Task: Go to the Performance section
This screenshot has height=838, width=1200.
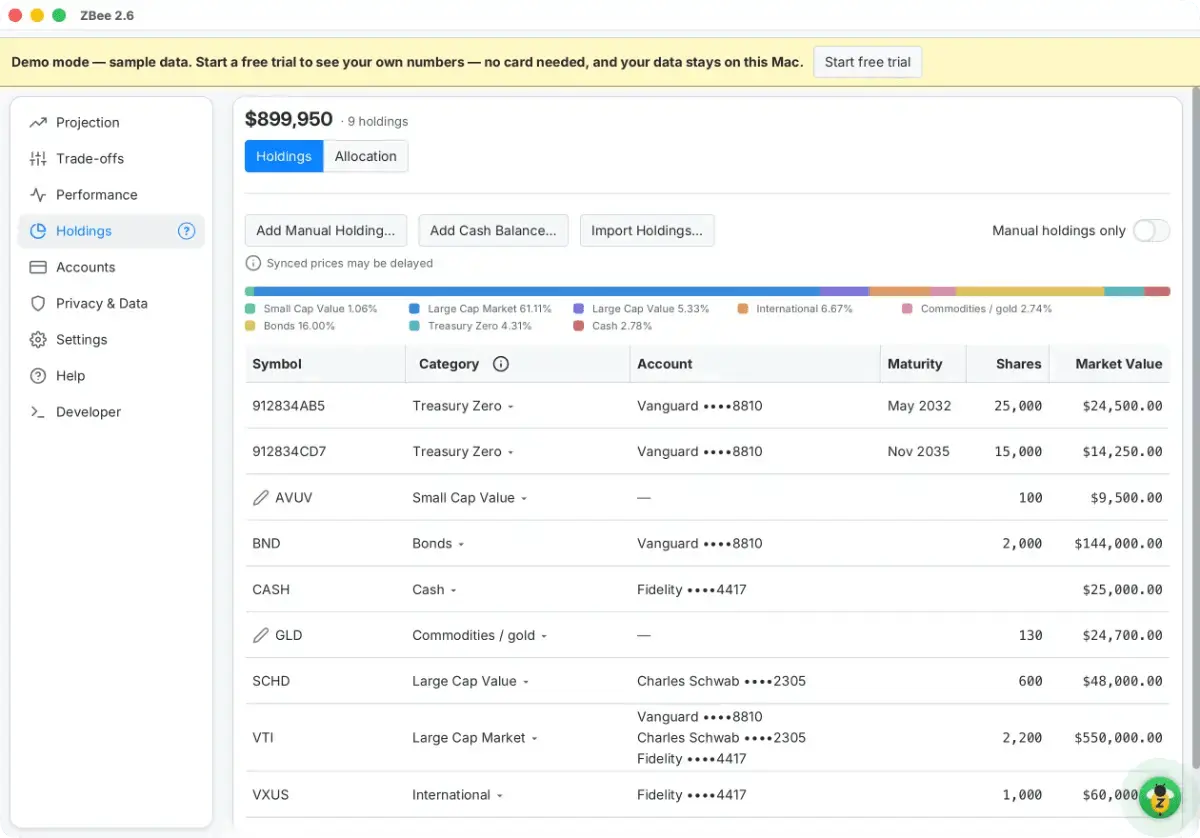Action: pyautogui.click(x=111, y=195)
